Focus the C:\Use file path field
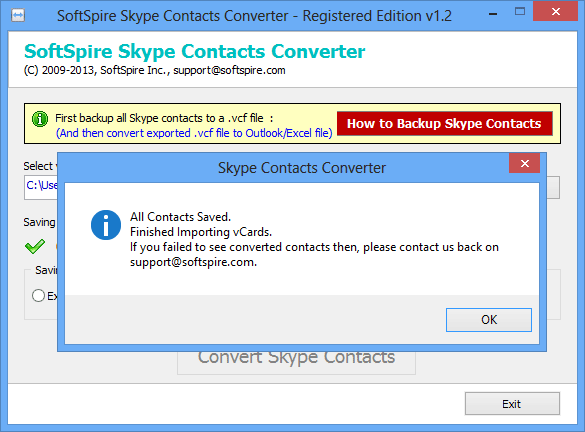The height and width of the screenshot is (432, 585). point(41,188)
